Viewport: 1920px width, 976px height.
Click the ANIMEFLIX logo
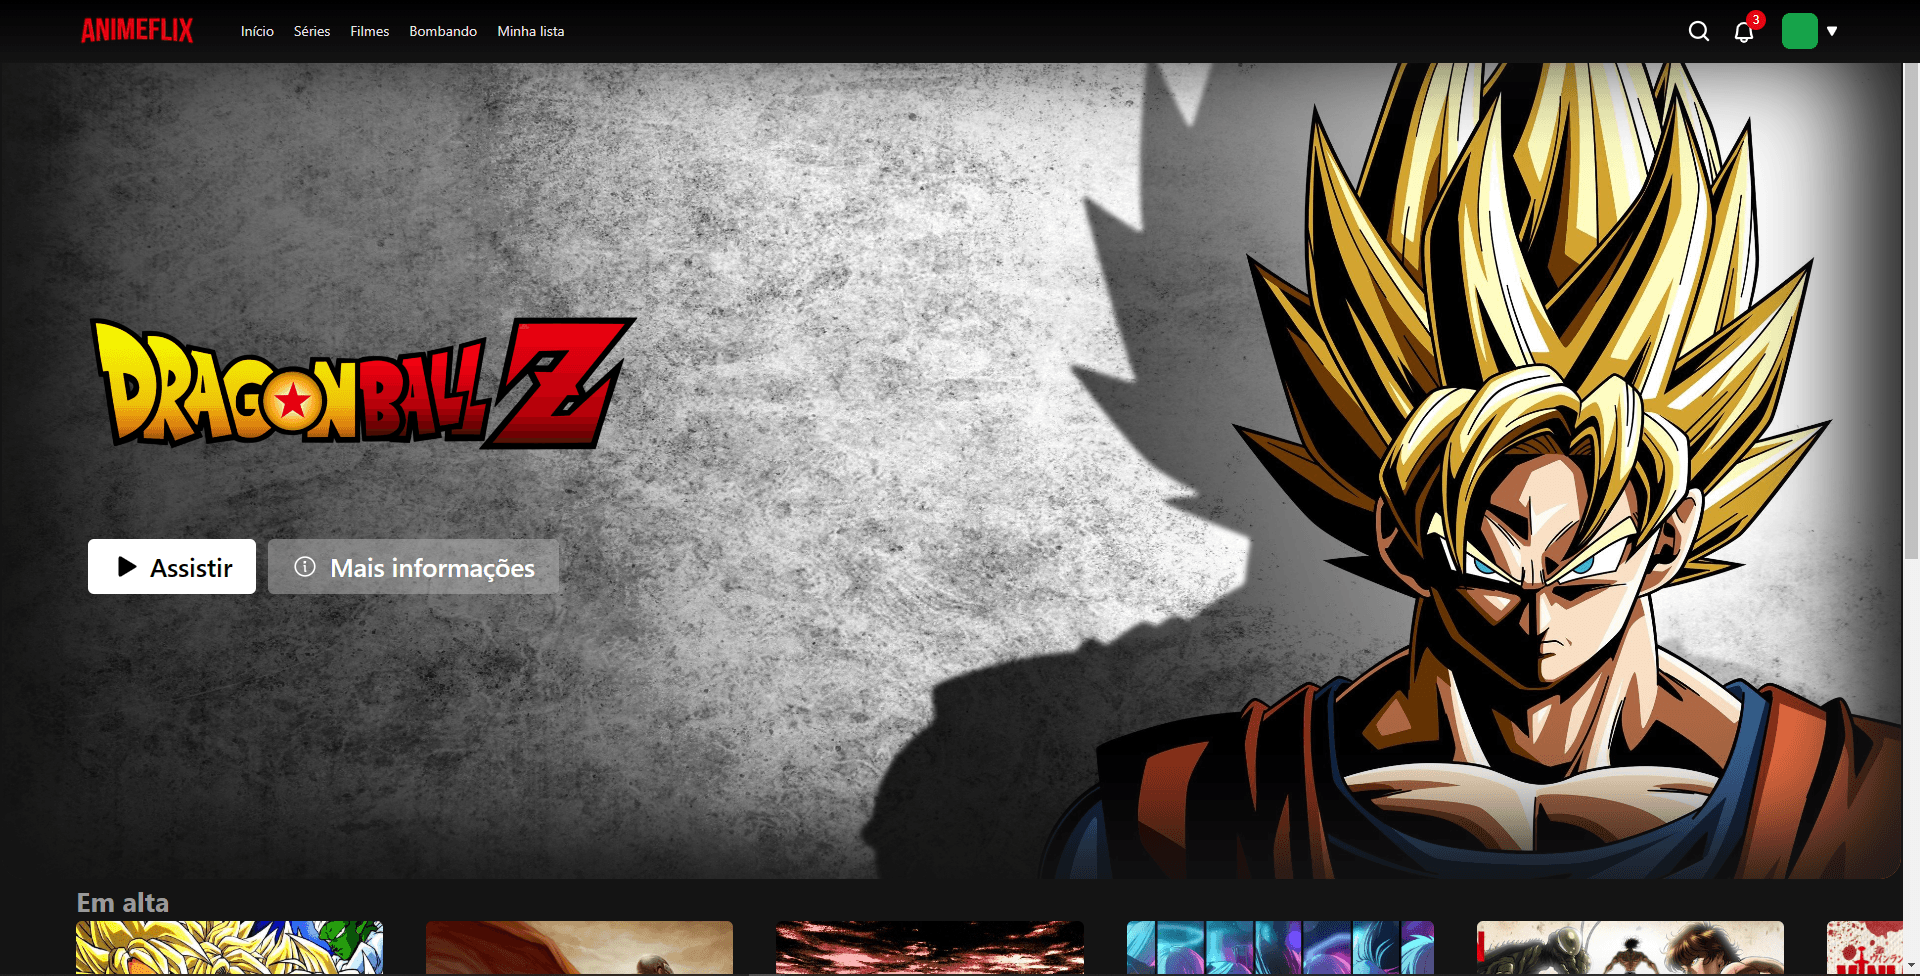pyautogui.click(x=137, y=31)
